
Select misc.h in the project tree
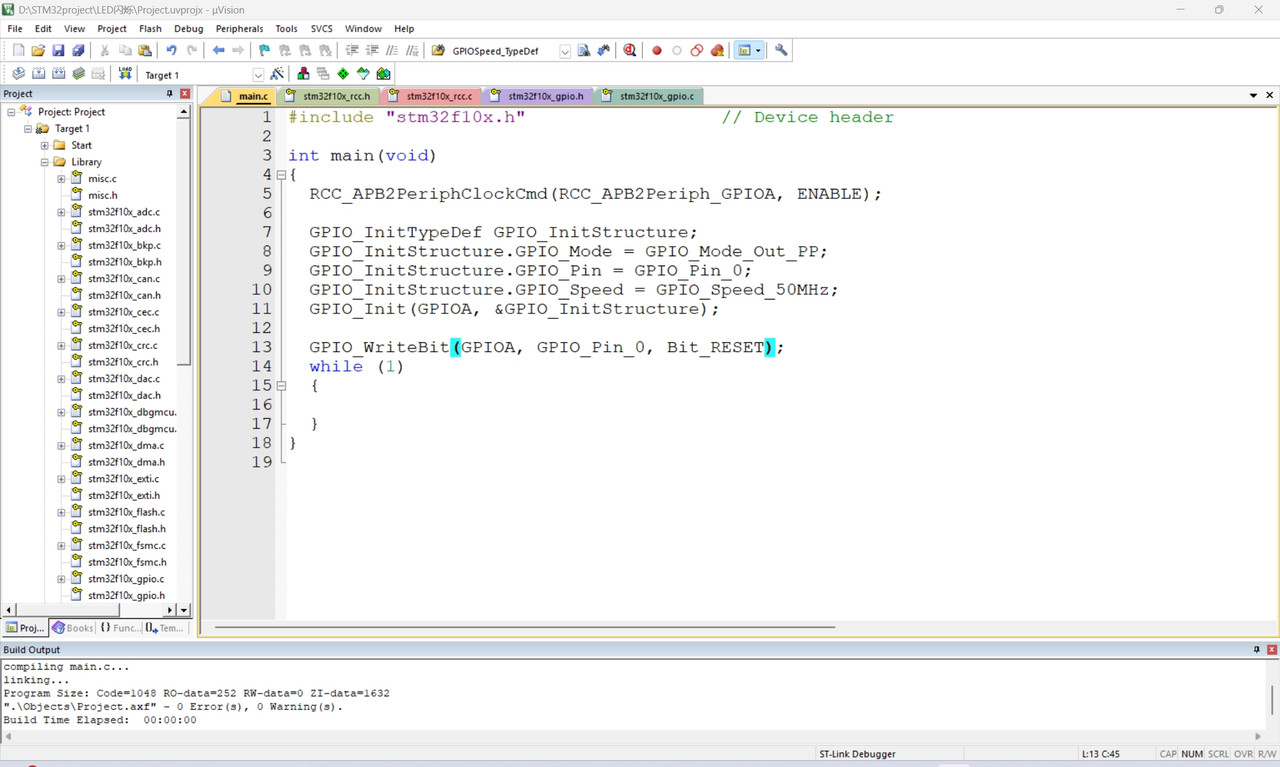click(x=102, y=195)
